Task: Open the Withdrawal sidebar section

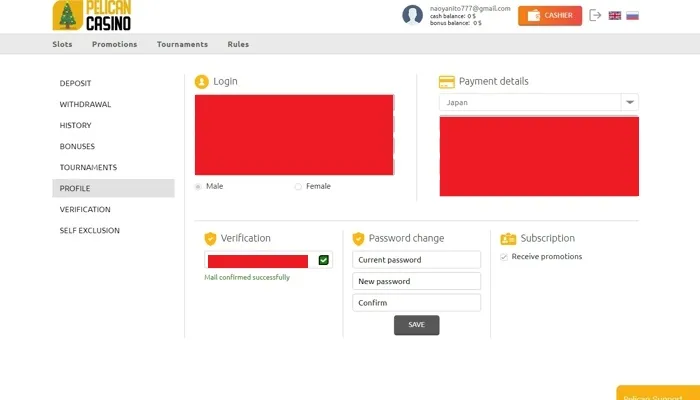Action: coord(85,104)
